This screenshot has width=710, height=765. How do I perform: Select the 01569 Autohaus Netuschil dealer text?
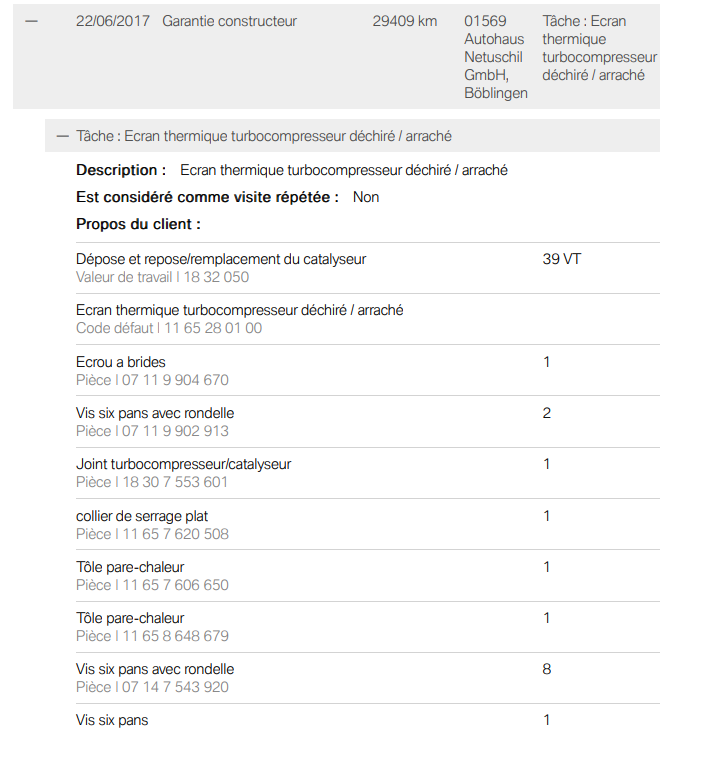[496, 57]
